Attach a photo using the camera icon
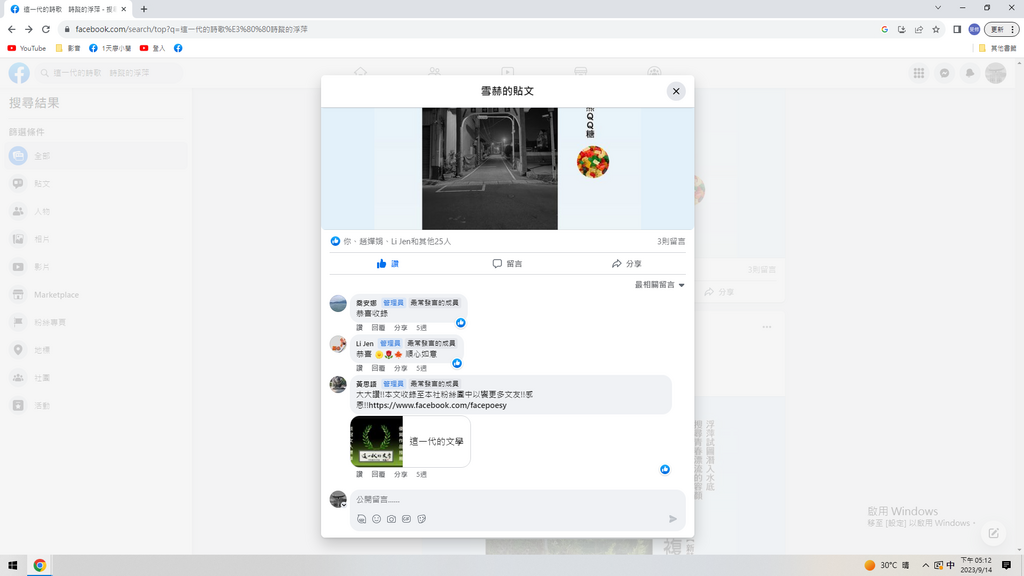 click(391, 519)
